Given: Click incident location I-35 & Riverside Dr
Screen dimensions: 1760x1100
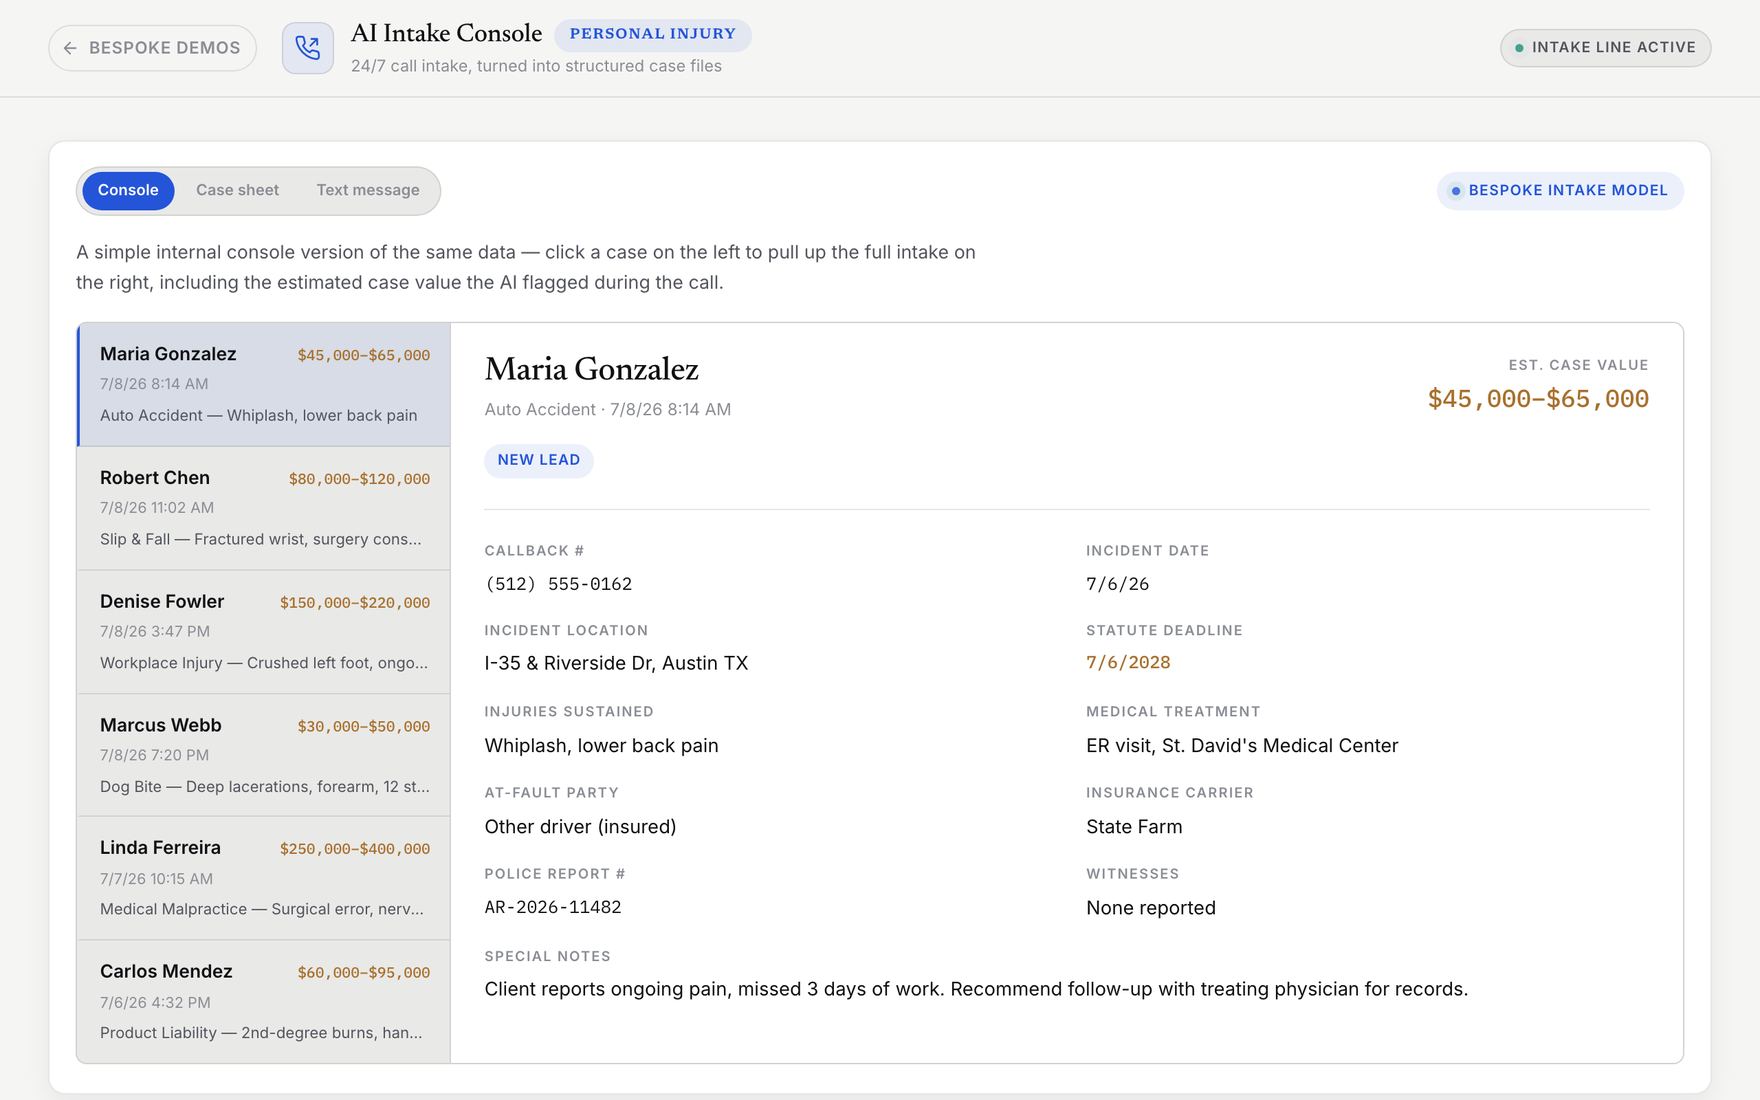Looking at the screenshot, I should [x=616, y=663].
